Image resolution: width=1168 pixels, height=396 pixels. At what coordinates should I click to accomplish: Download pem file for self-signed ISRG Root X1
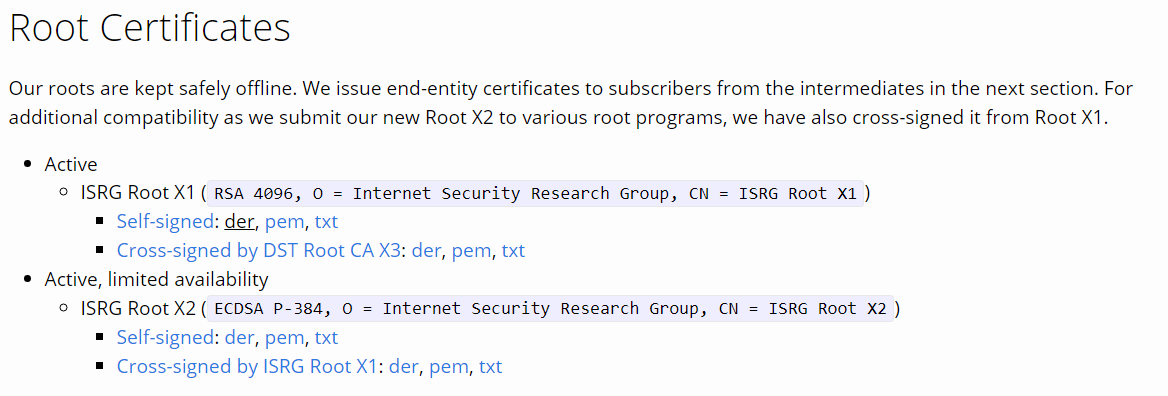284,222
